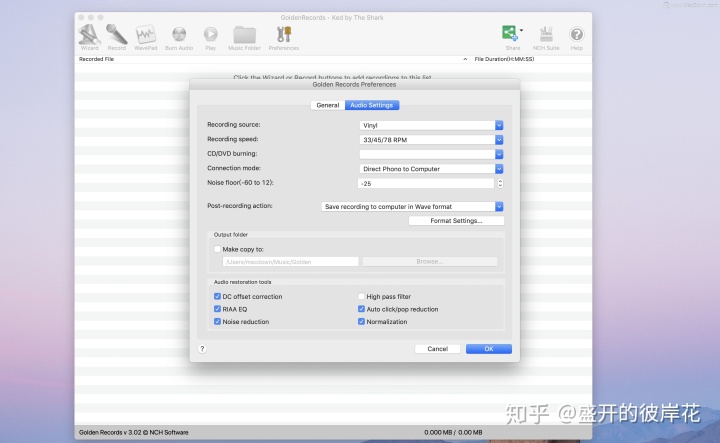Click the 0.000 MB size status text
The width and height of the screenshot is (720, 443).
click(x=453, y=432)
